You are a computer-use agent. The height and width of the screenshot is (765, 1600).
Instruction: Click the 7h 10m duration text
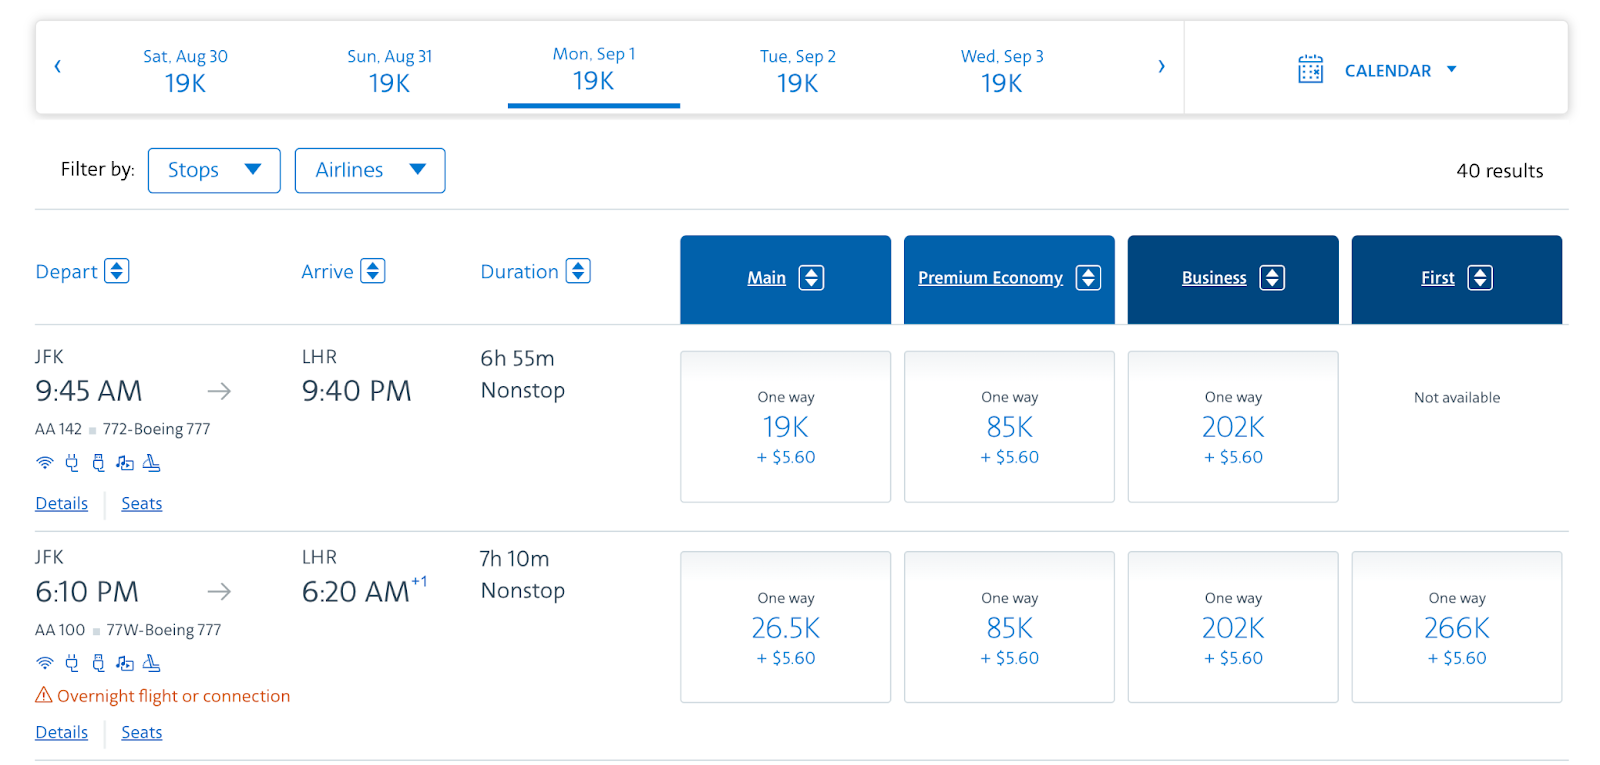point(514,559)
